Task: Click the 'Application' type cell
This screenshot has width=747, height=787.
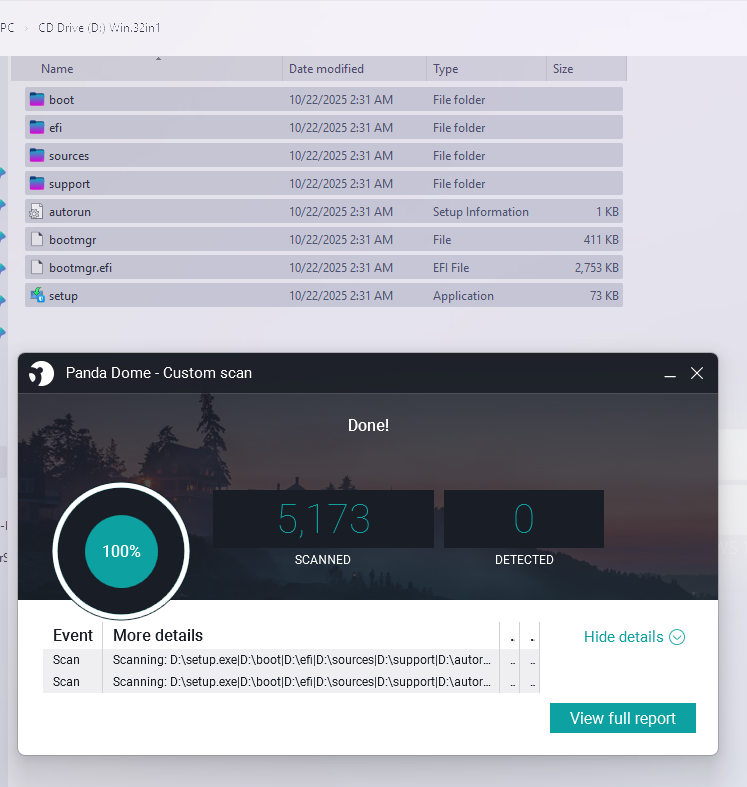Action: coord(463,296)
